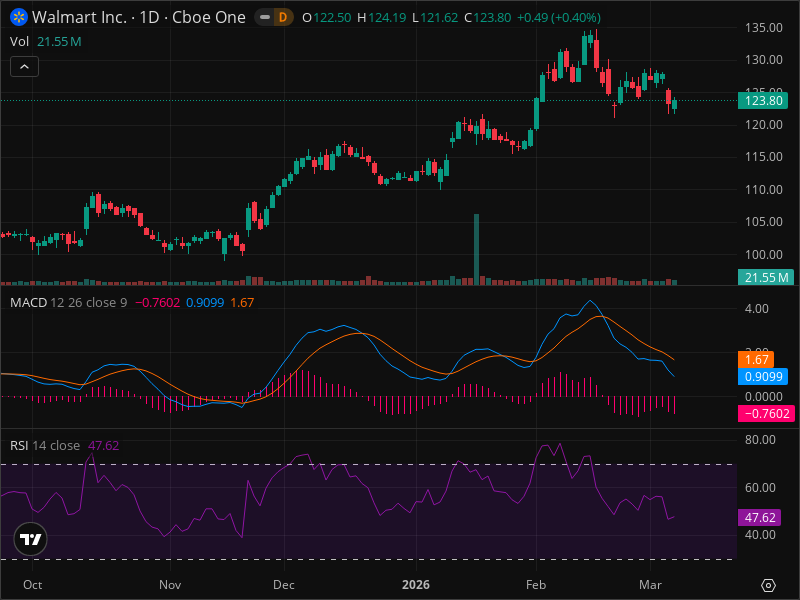This screenshot has width=800, height=600.
Task: Click the Walmart Inc. symbol title
Action: pos(79,17)
